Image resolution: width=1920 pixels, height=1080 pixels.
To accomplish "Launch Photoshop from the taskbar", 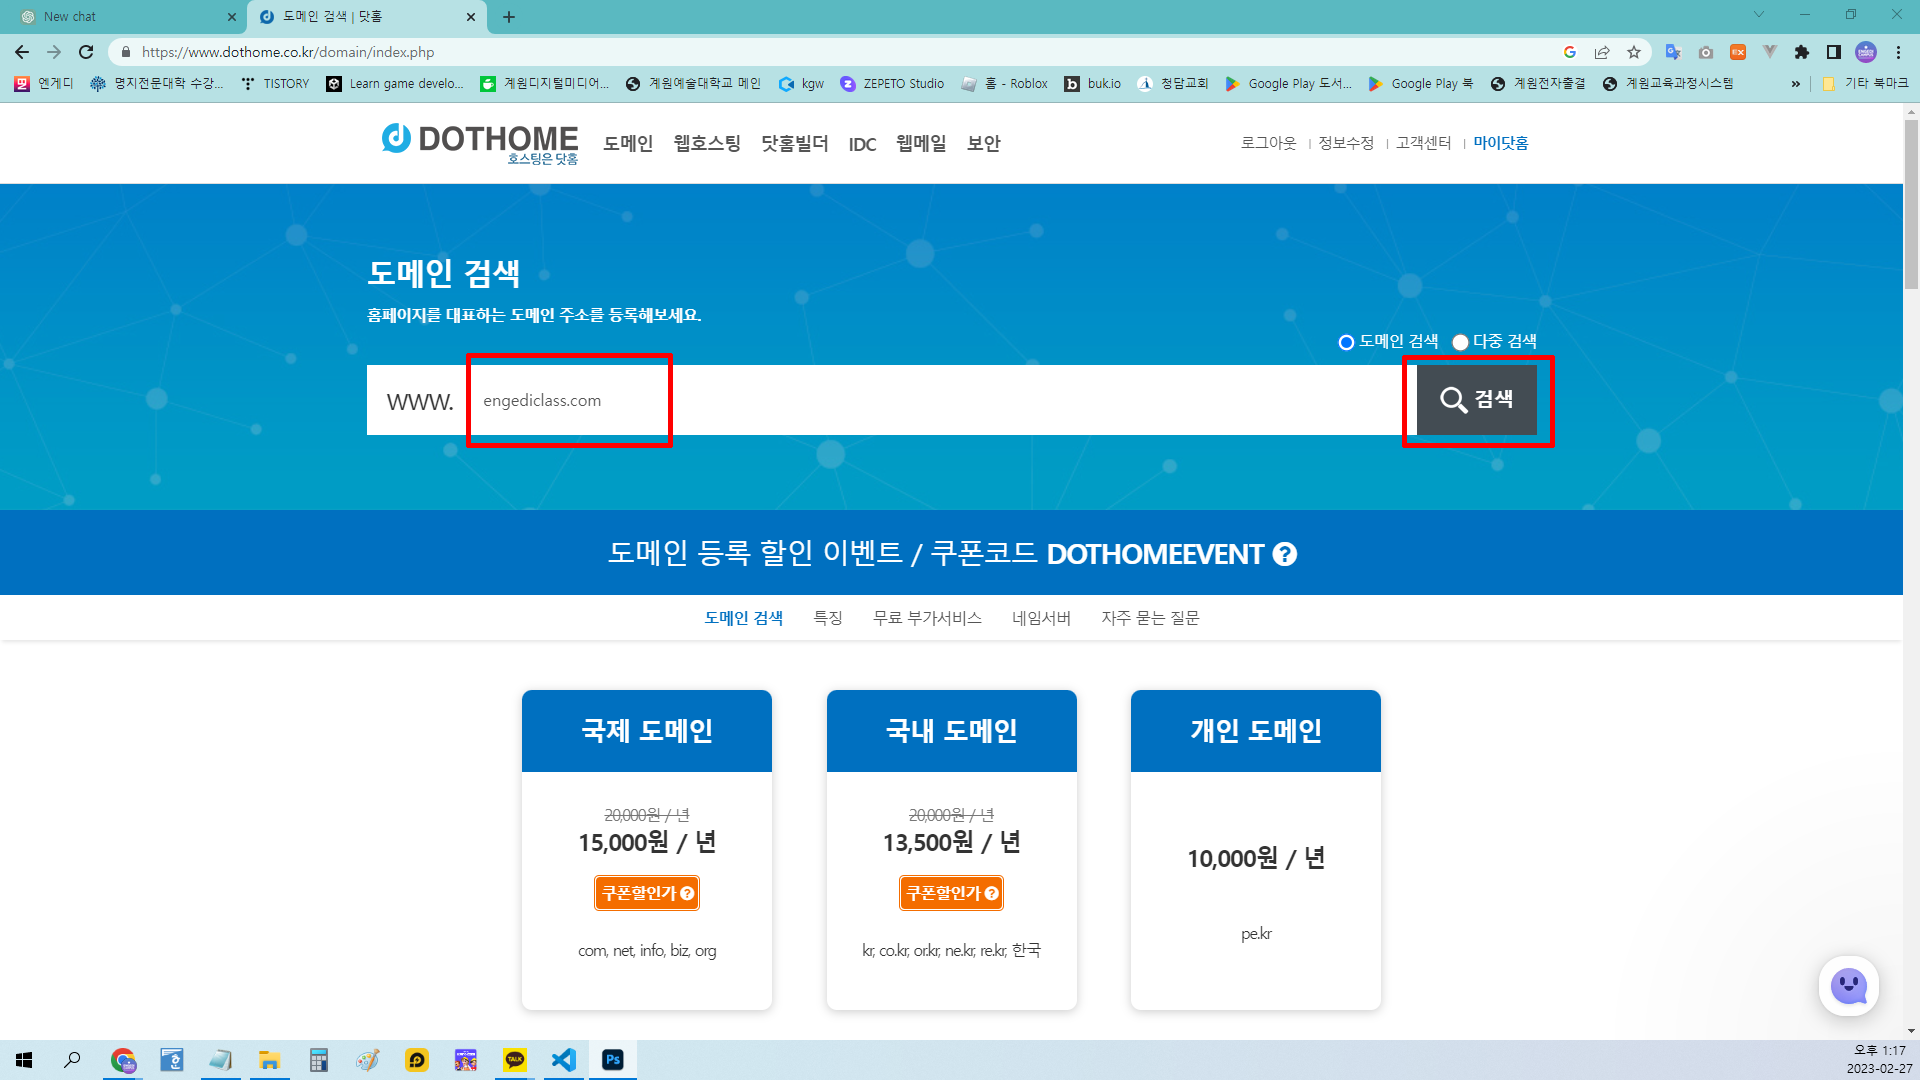I will pyautogui.click(x=612, y=1060).
